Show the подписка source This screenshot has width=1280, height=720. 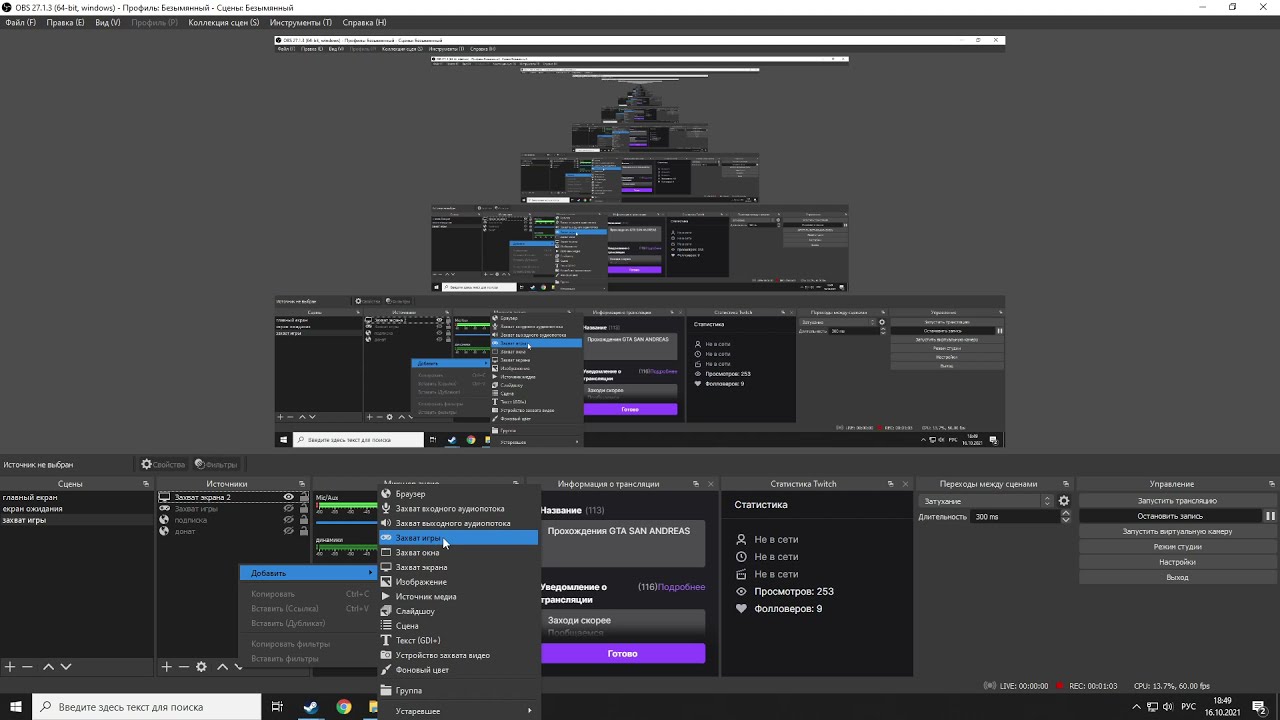pos(289,520)
